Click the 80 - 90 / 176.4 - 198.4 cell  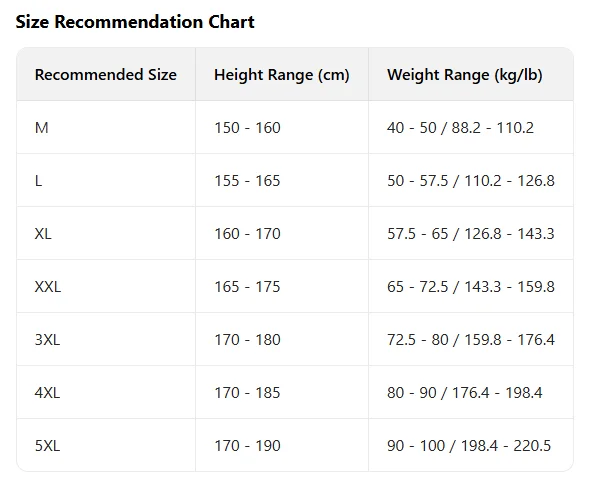pyautogui.click(x=464, y=393)
